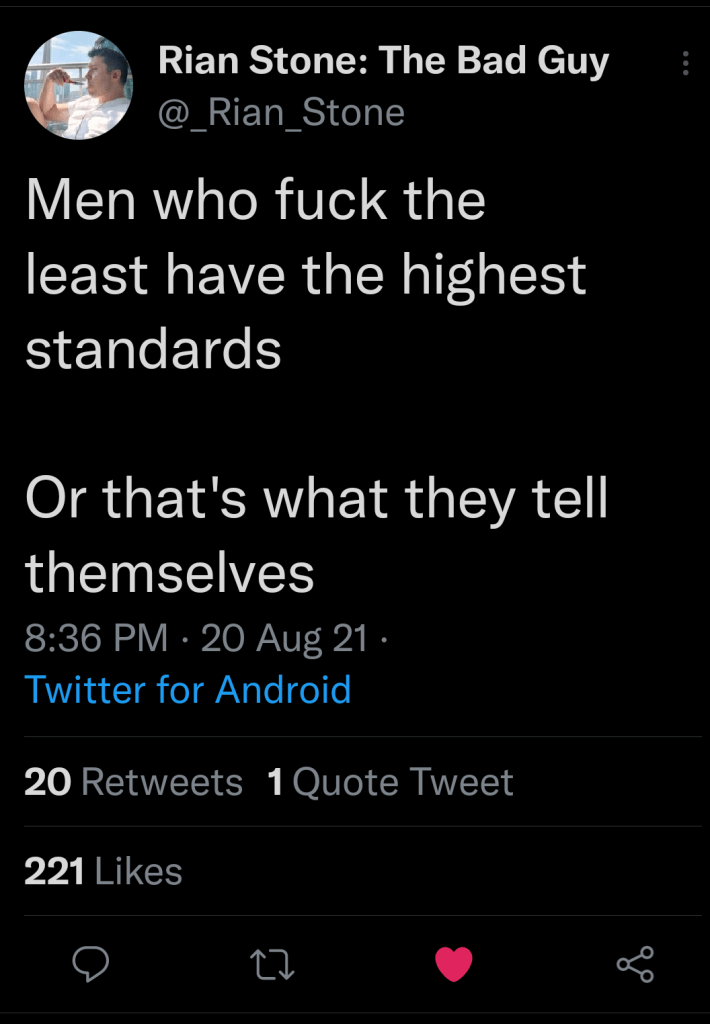Click the line "least have the highest"
The height and width of the screenshot is (1024, 710).
[x=305, y=274]
